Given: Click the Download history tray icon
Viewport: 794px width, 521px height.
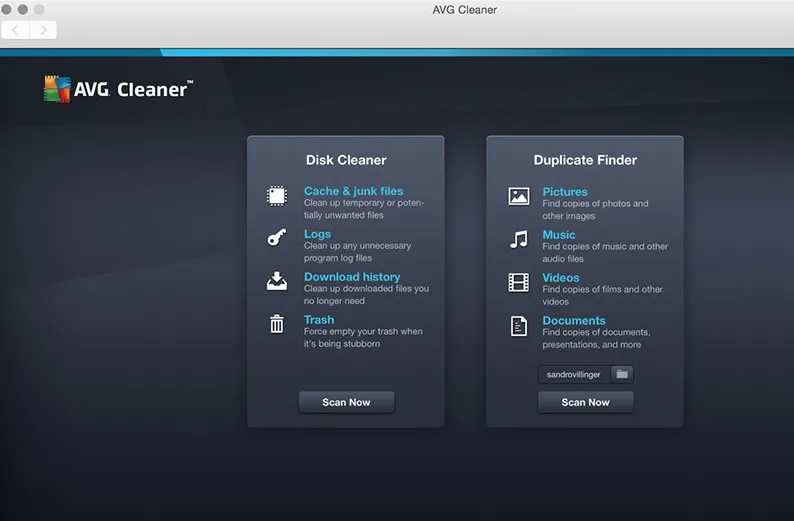Looking at the screenshot, I should click(x=277, y=281).
